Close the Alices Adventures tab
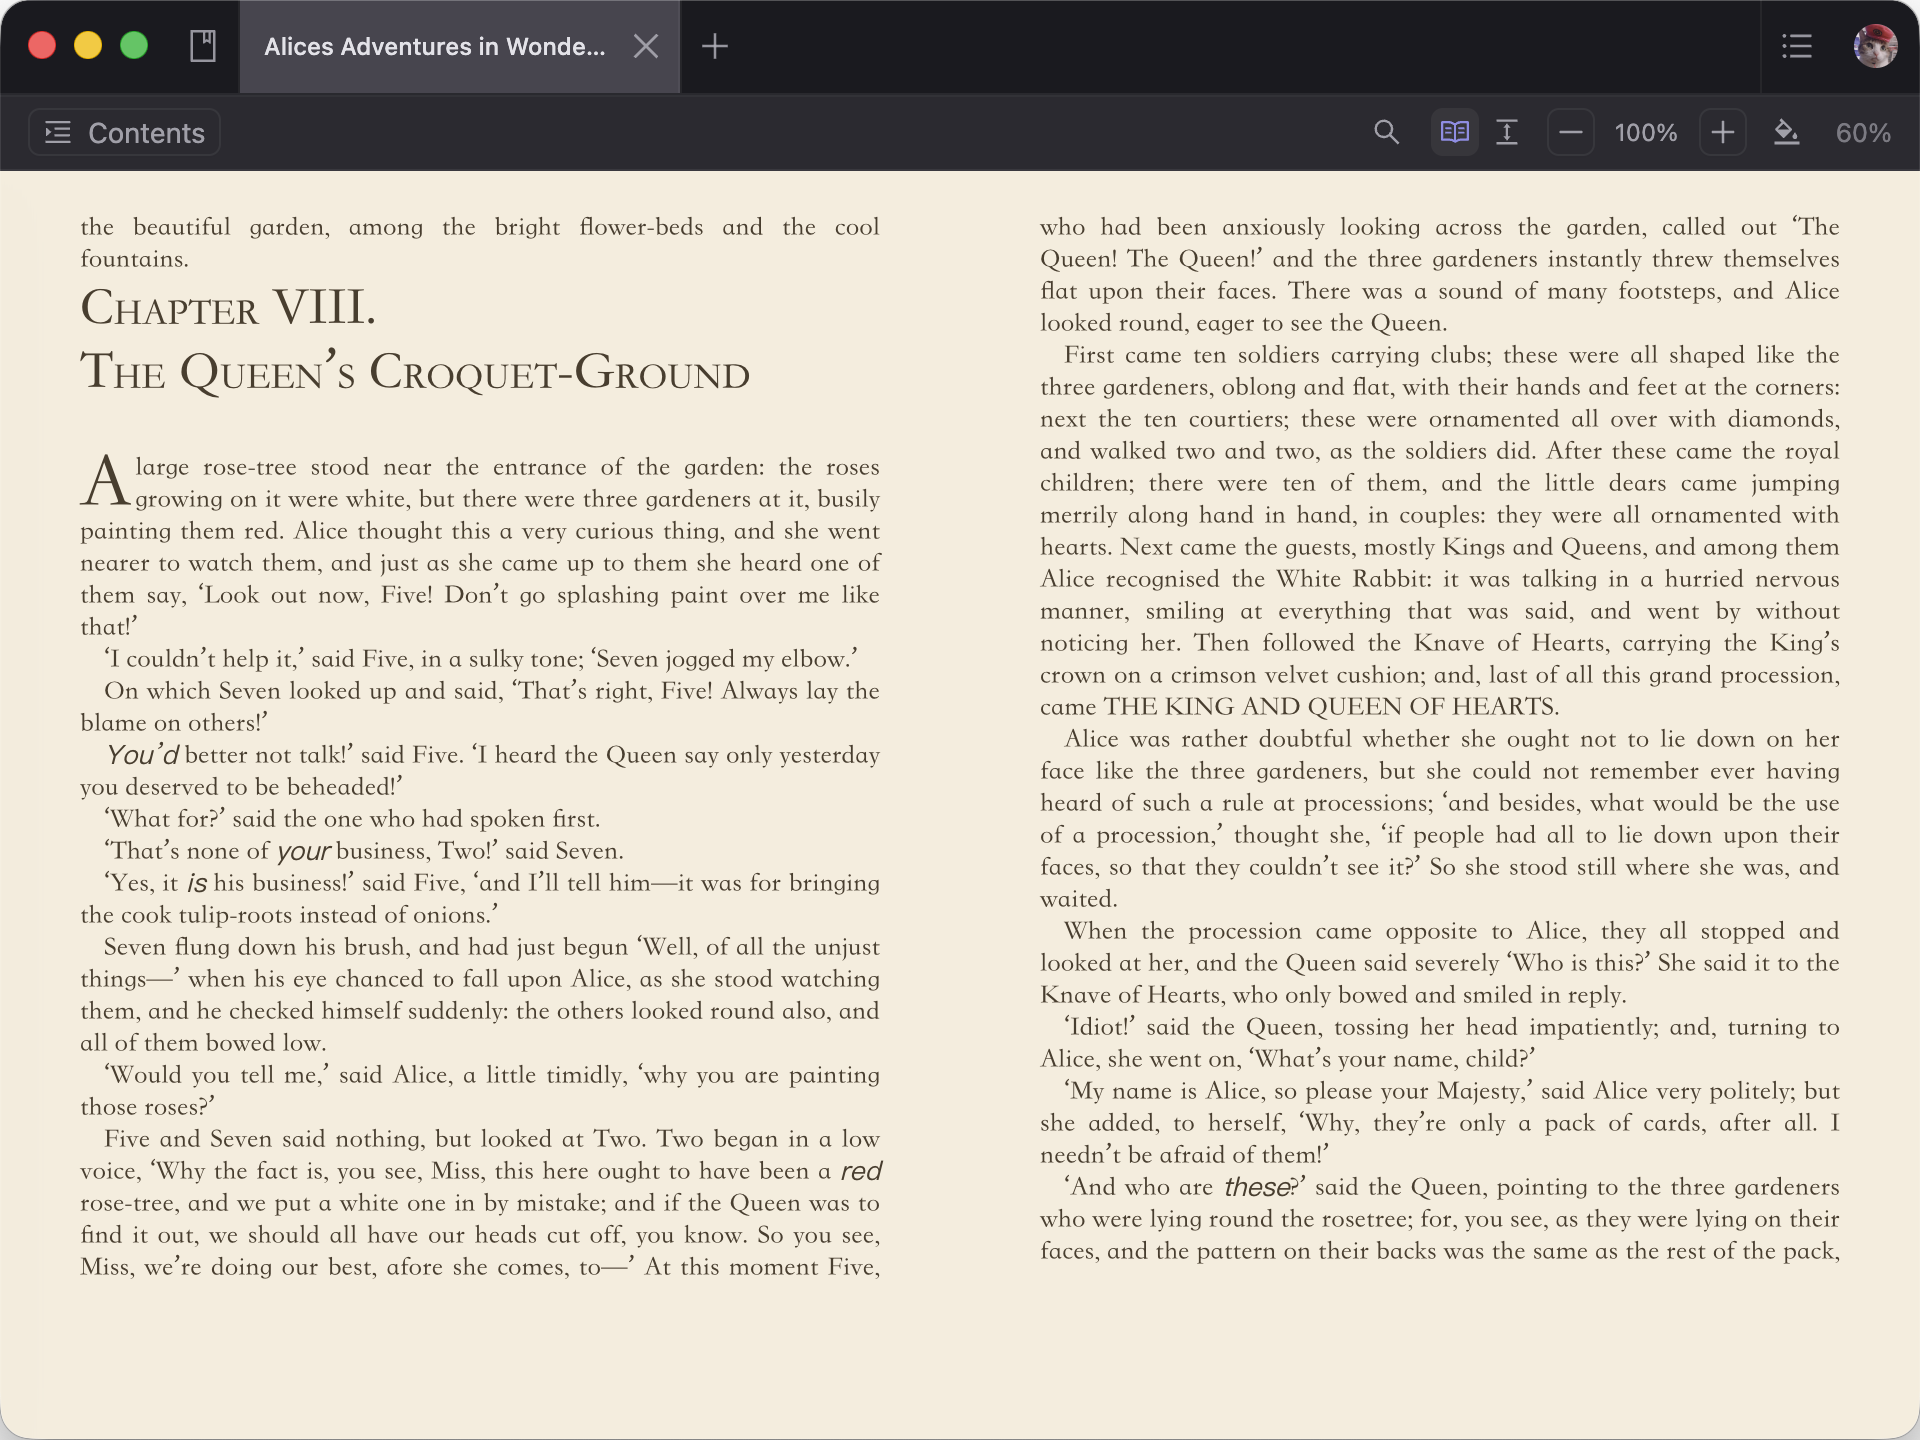This screenshot has width=1920, height=1440. tap(646, 46)
